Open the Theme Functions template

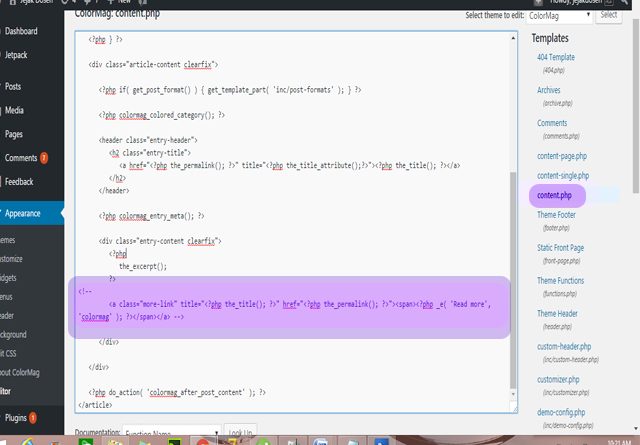point(560,280)
